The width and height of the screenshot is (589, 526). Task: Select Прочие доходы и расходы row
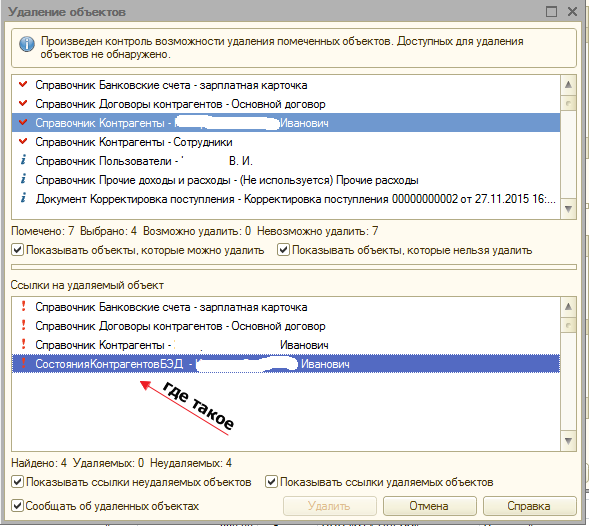tap(286, 180)
